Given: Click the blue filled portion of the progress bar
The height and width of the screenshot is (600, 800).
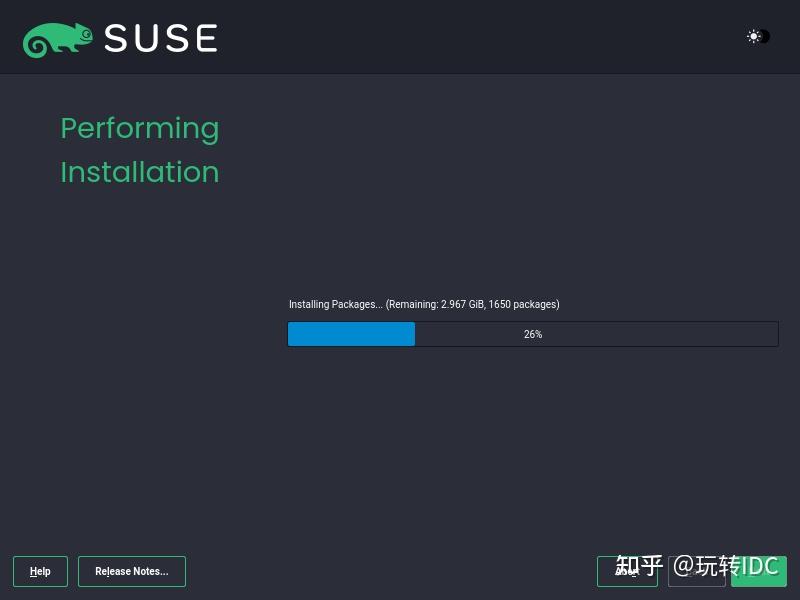Looking at the screenshot, I should point(350,334).
